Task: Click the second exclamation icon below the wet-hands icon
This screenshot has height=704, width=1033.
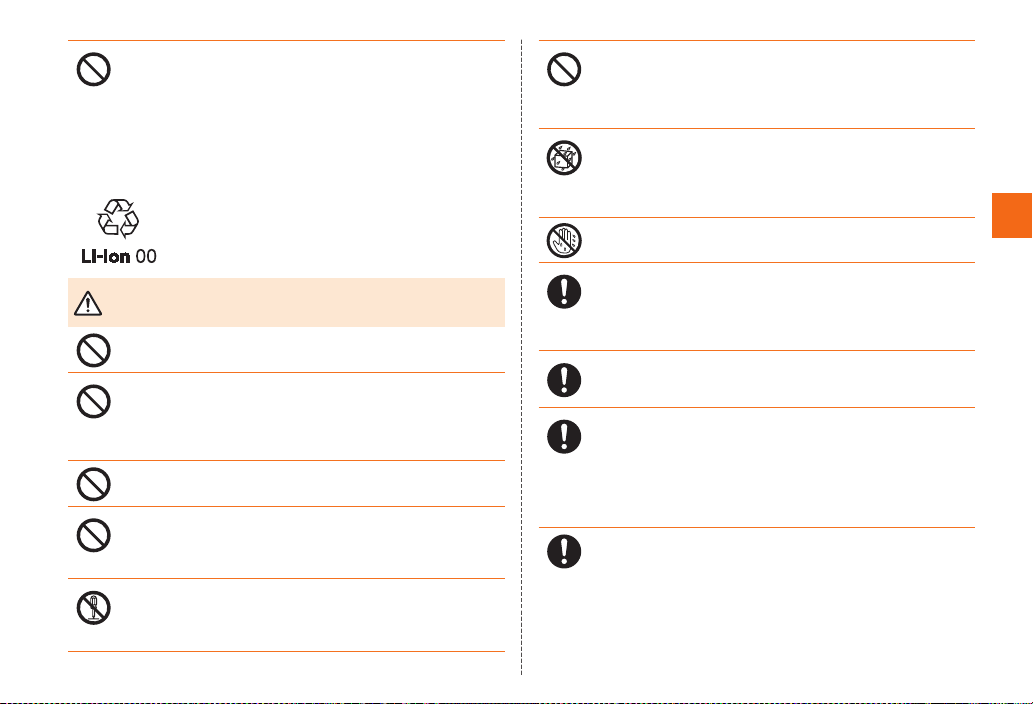Action: (x=564, y=380)
